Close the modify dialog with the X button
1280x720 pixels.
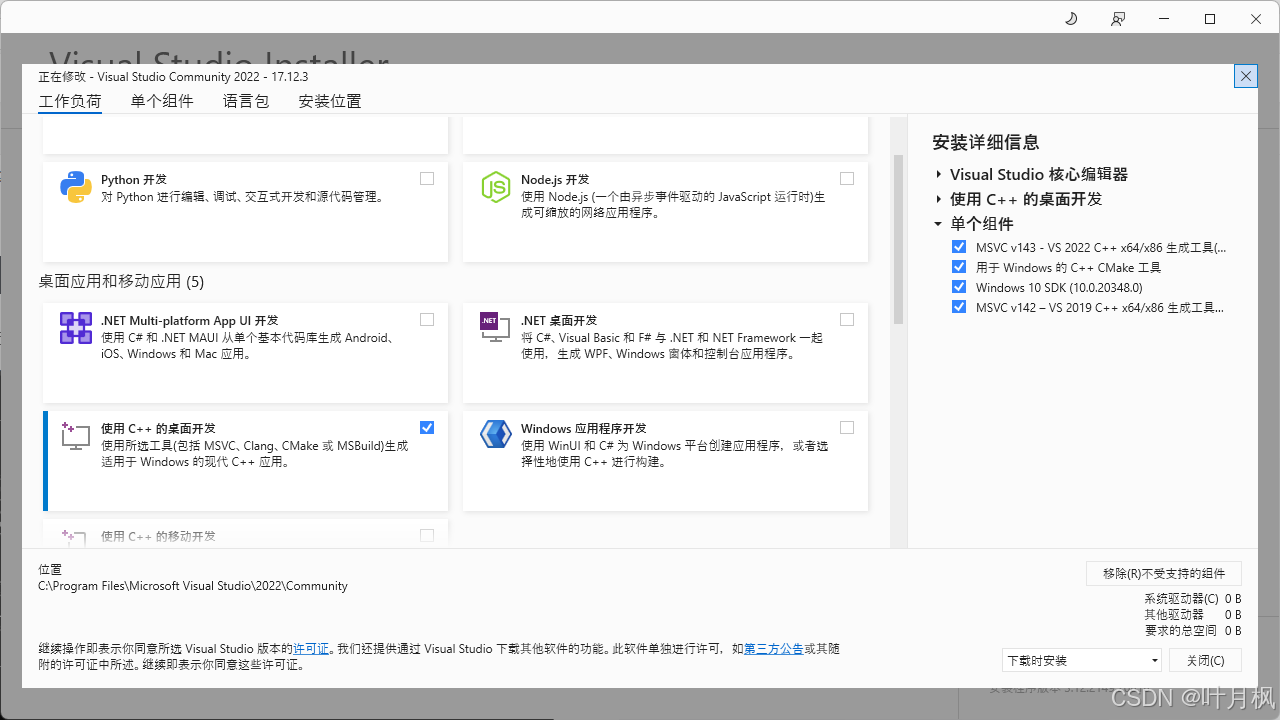pyautogui.click(x=1245, y=76)
